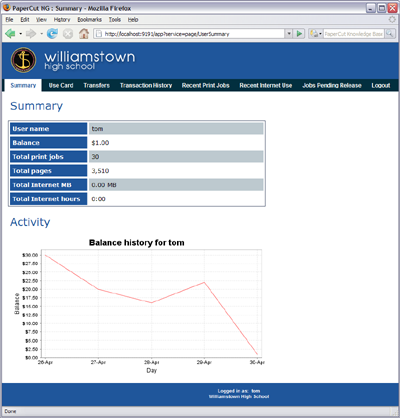Viewport: 400px width, 418px height.
Task: Open the Jobs Pending Release tab
Action: [332, 85]
